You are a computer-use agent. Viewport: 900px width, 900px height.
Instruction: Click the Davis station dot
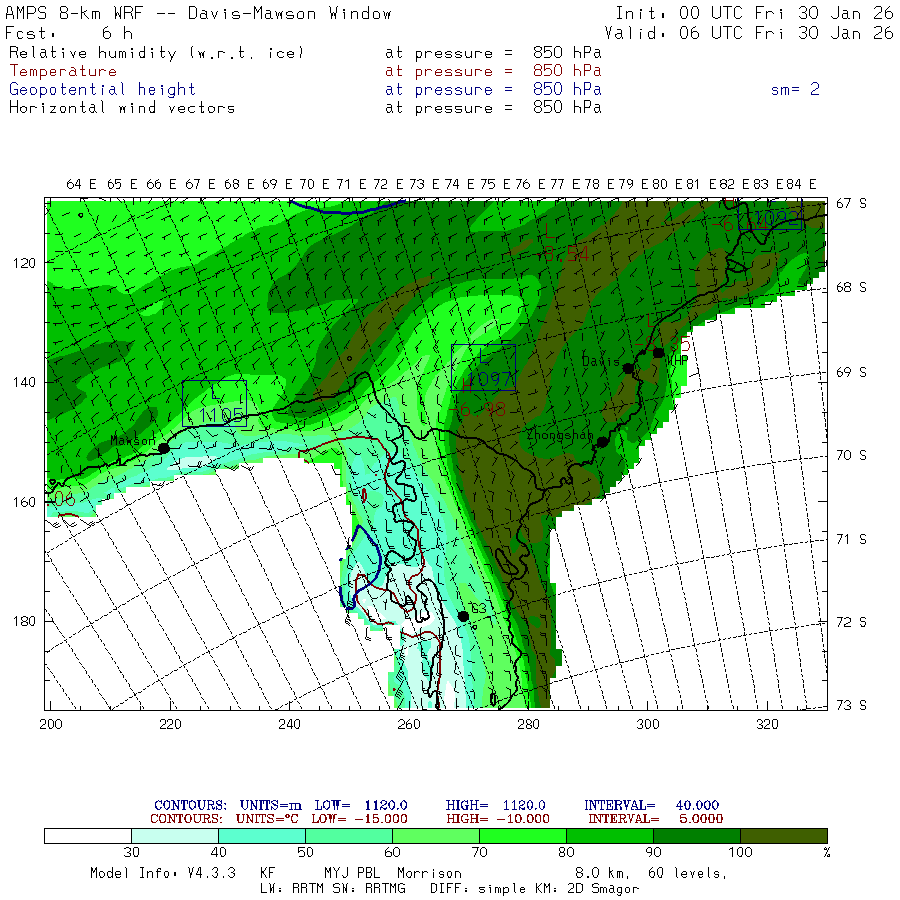(x=629, y=368)
